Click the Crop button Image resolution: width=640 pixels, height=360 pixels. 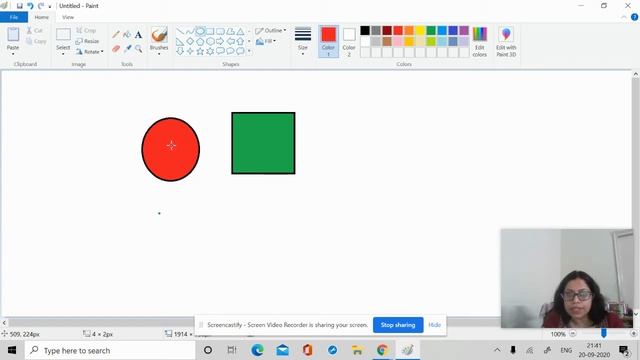point(86,31)
